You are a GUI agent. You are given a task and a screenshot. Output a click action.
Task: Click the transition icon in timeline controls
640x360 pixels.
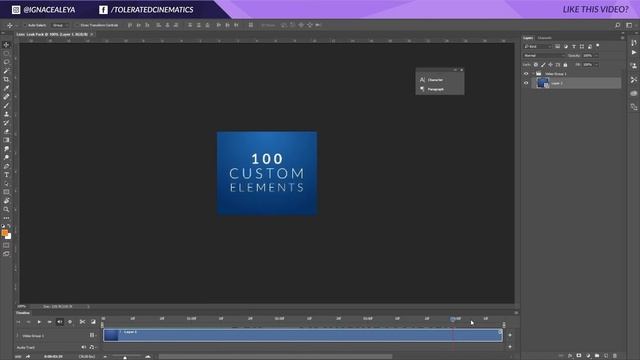pyautogui.click(x=93, y=322)
